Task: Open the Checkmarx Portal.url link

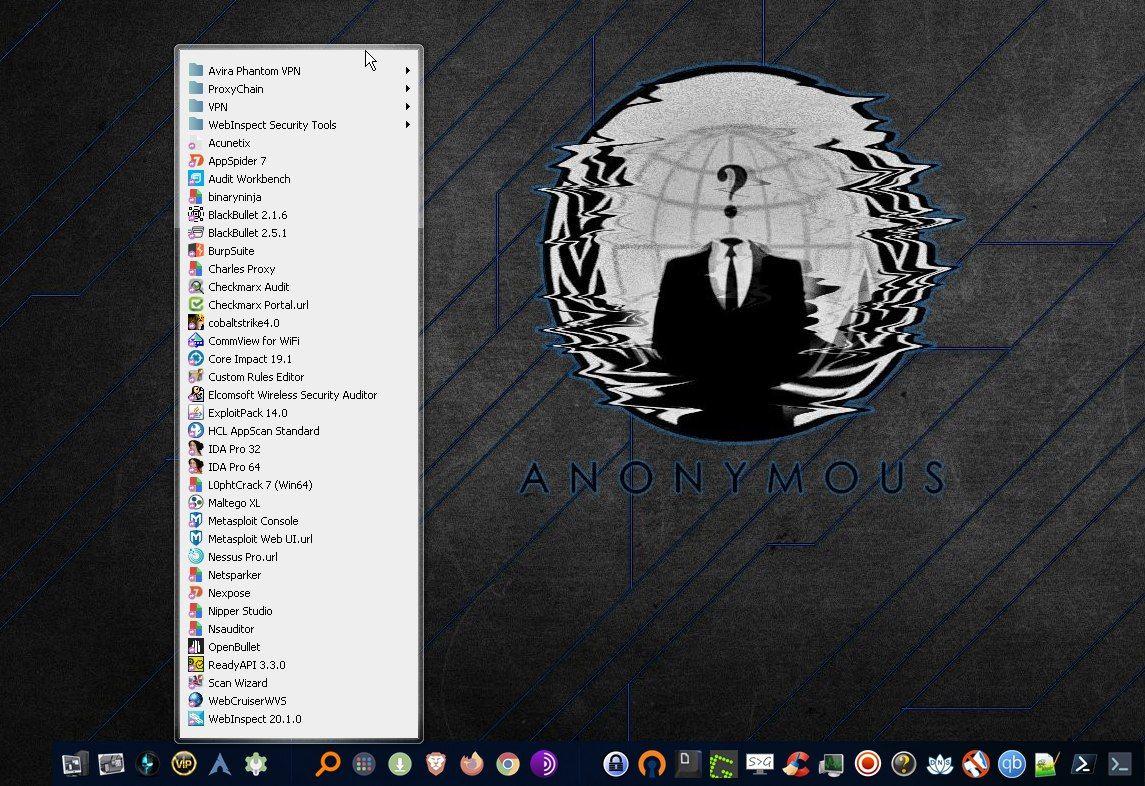Action: point(299,305)
